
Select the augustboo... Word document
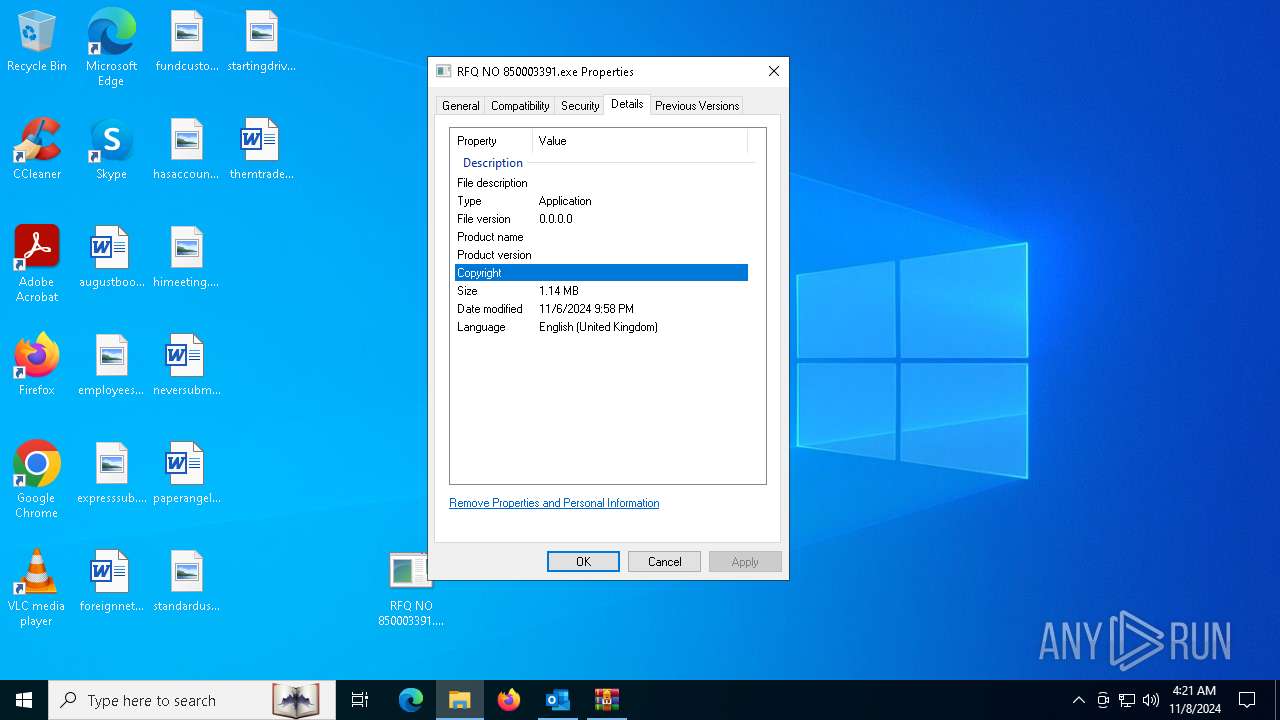coord(111,257)
